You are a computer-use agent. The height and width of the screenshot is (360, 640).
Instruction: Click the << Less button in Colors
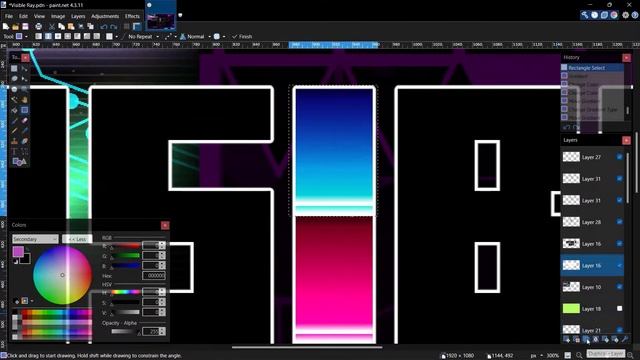77,239
